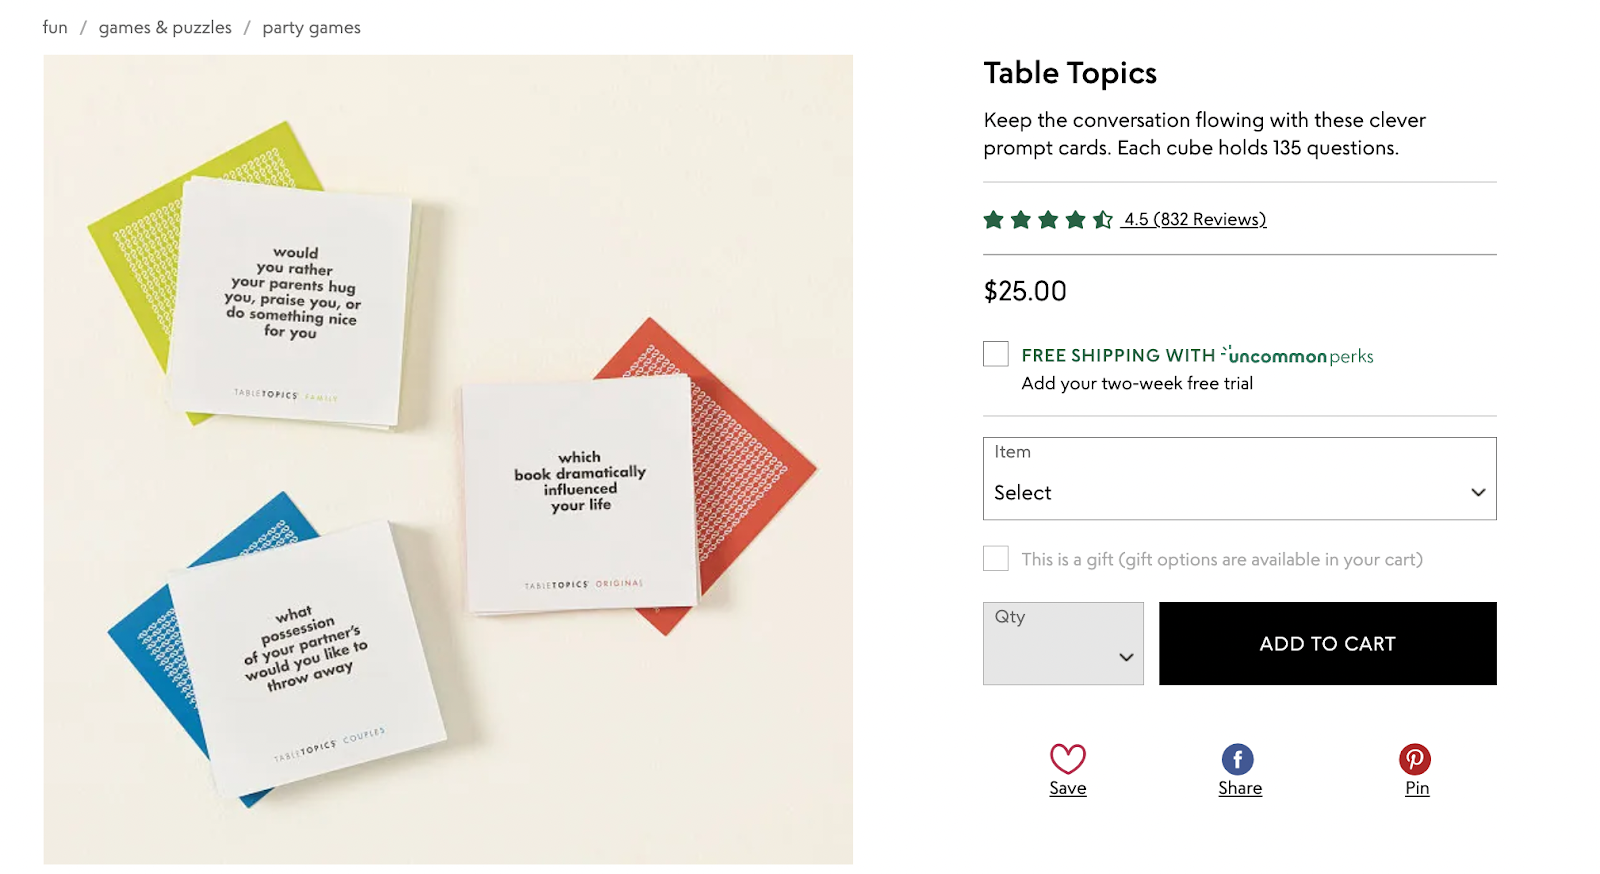This screenshot has height=874, width=1600.
Task: Click the Pin text link
Action: 1416,788
